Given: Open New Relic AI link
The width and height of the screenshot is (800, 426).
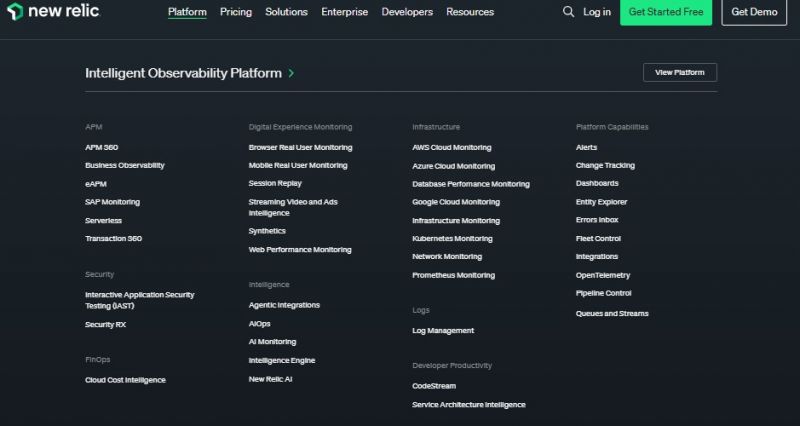Looking at the screenshot, I should (270, 379).
